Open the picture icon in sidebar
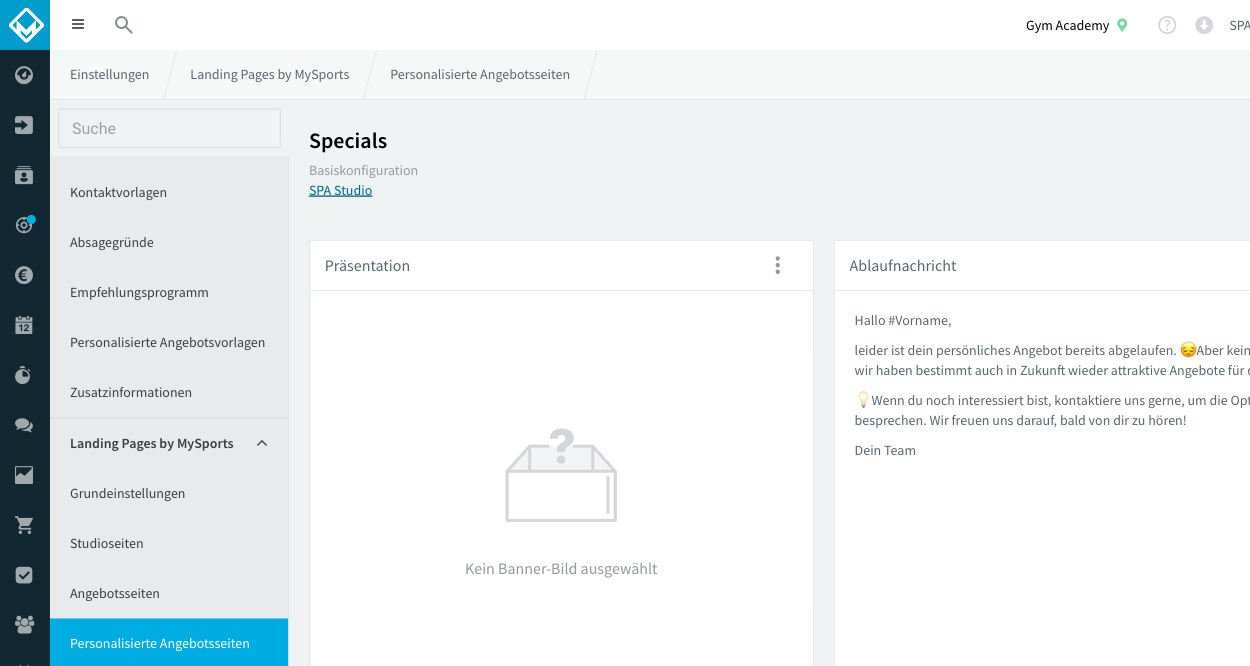1250x666 pixels. pos(24,475)
